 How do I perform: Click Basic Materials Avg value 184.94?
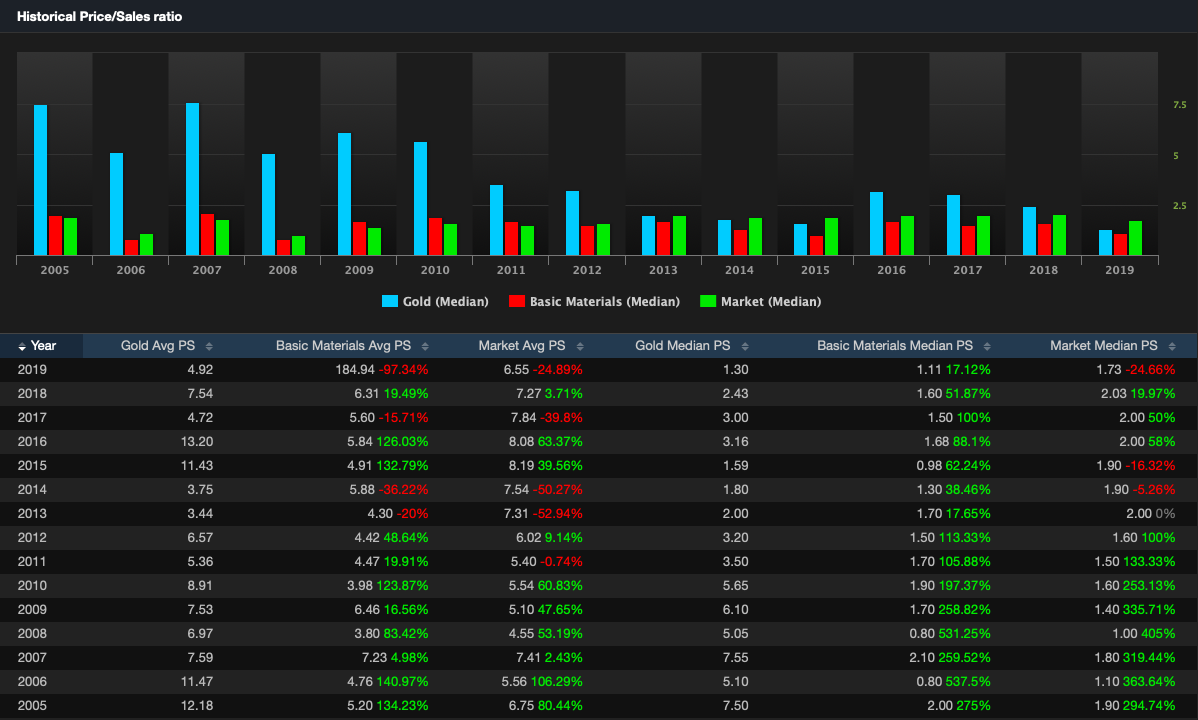coord(355,370)
